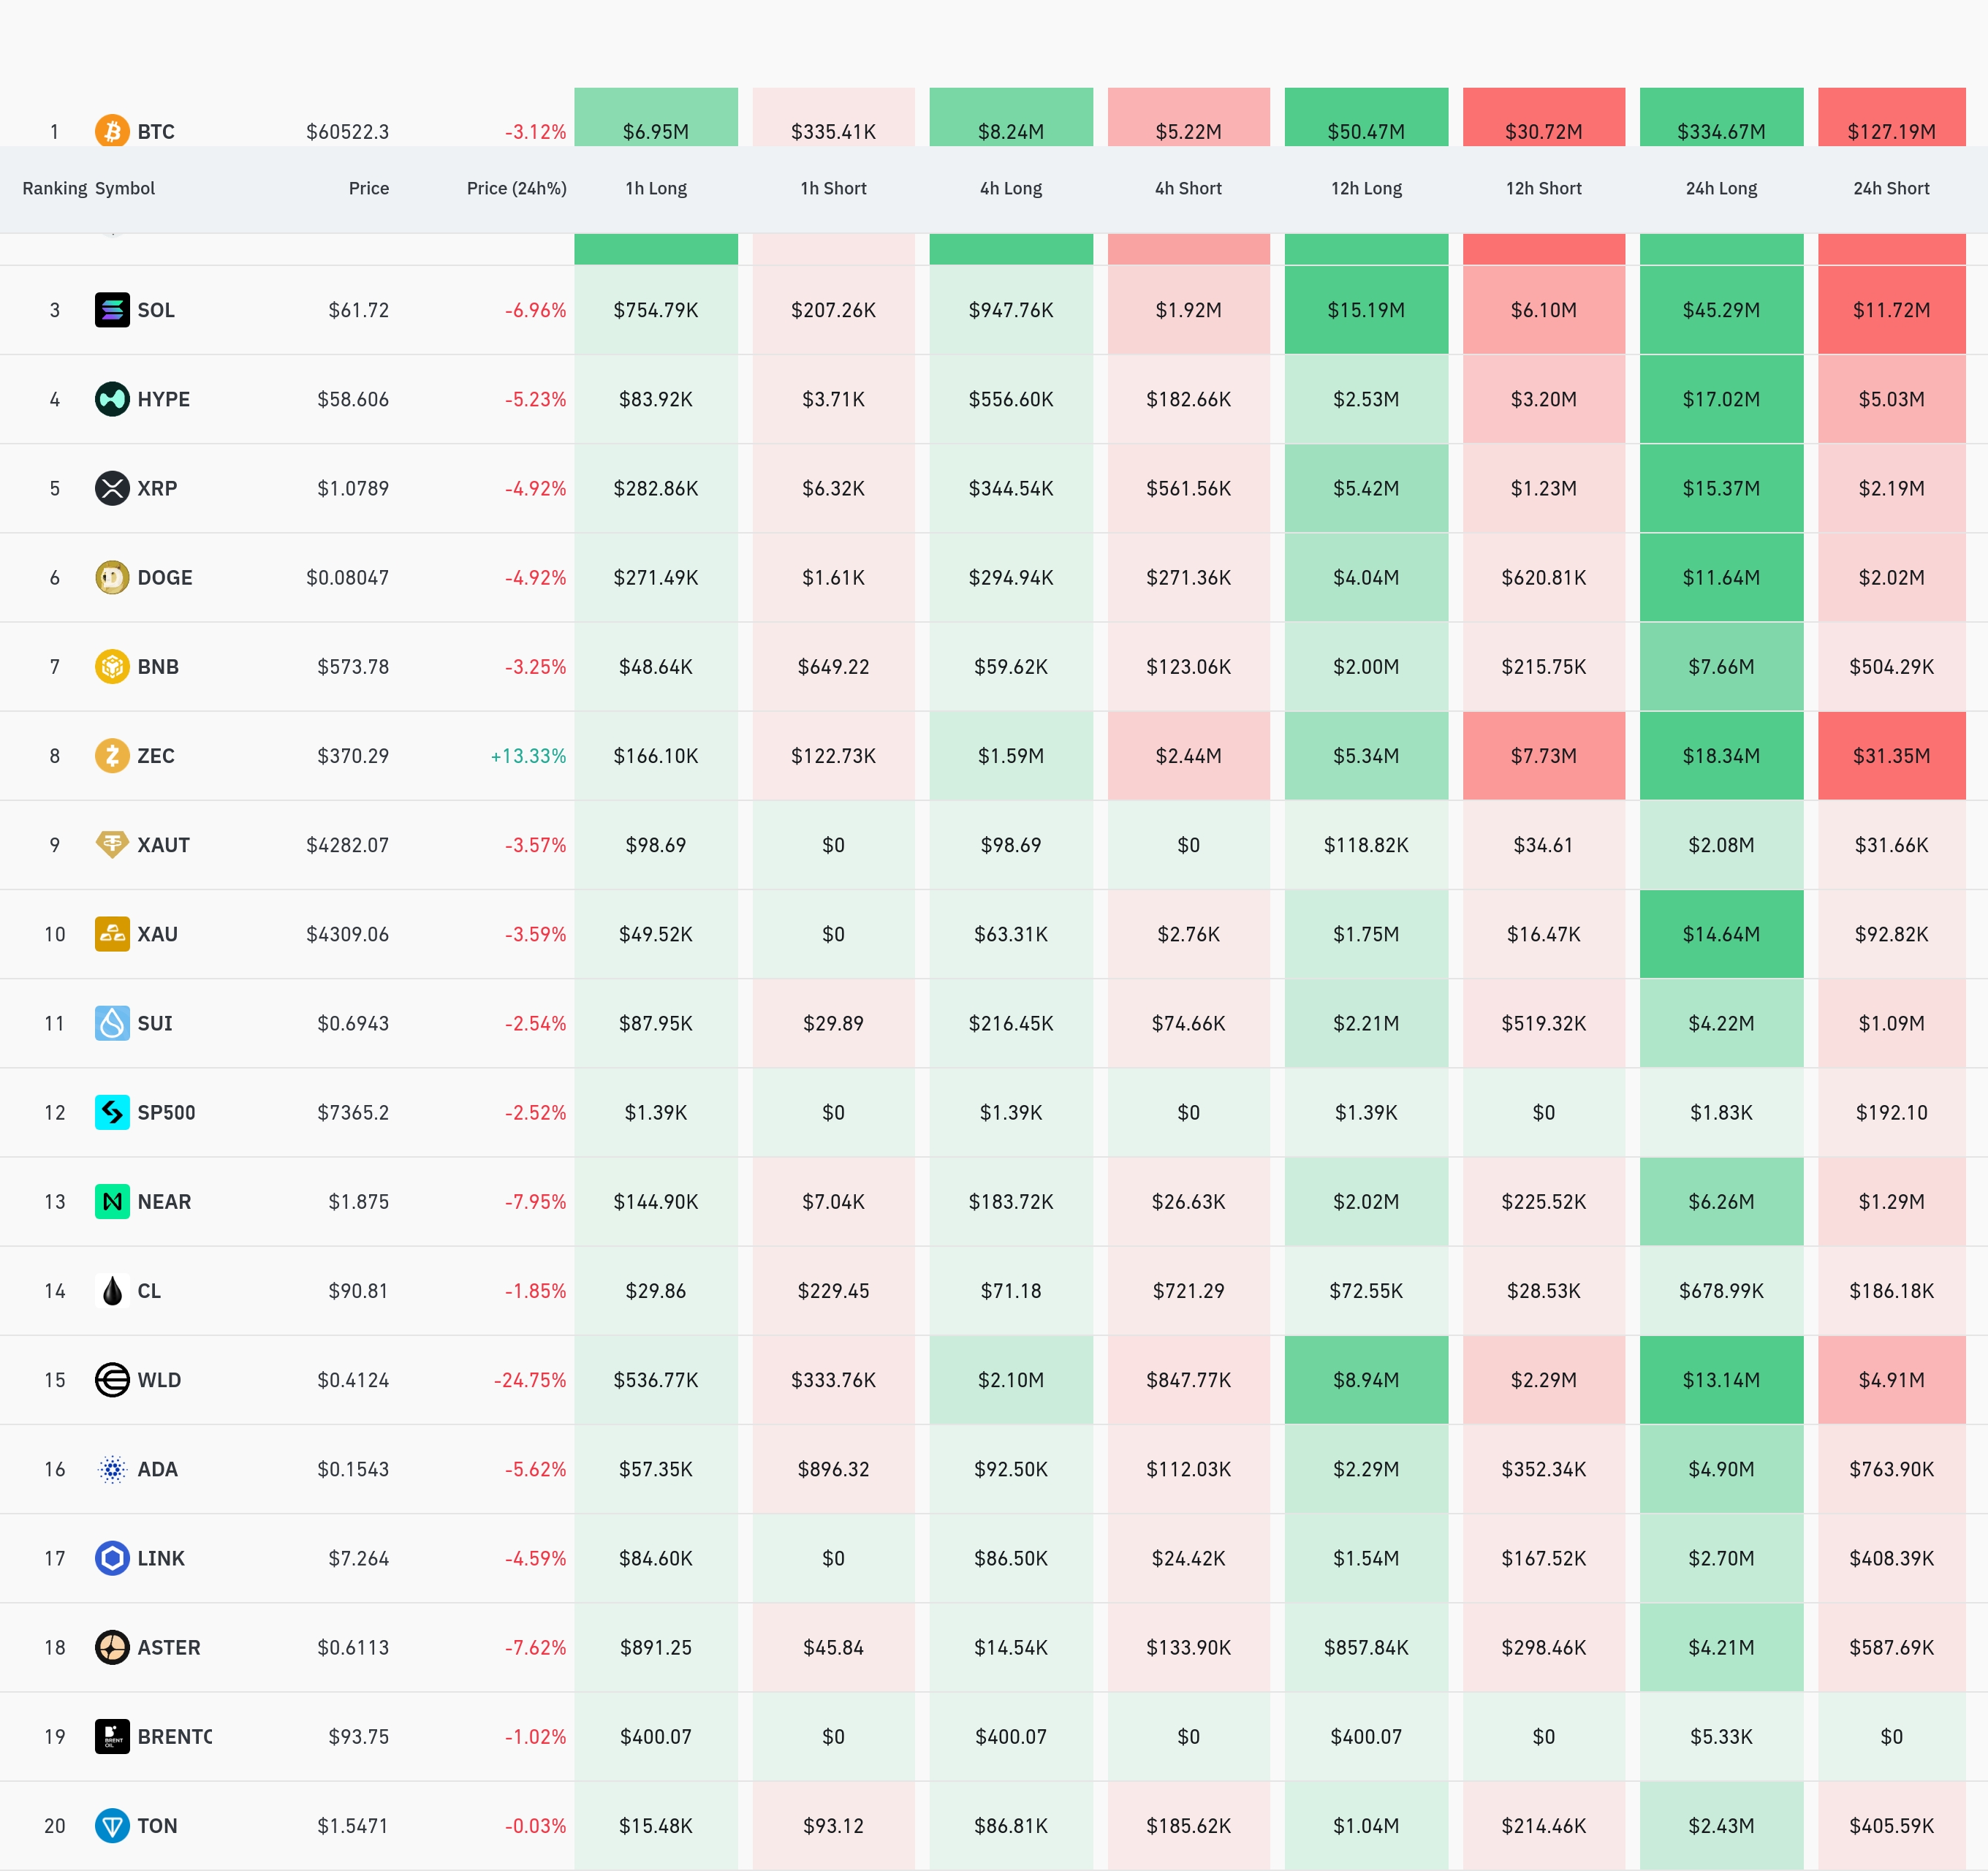The height and width of the screenshot is (1871, 1988).
Task: Click XAU 24h Long cell $14.64M
Action: coord(1721,934)
